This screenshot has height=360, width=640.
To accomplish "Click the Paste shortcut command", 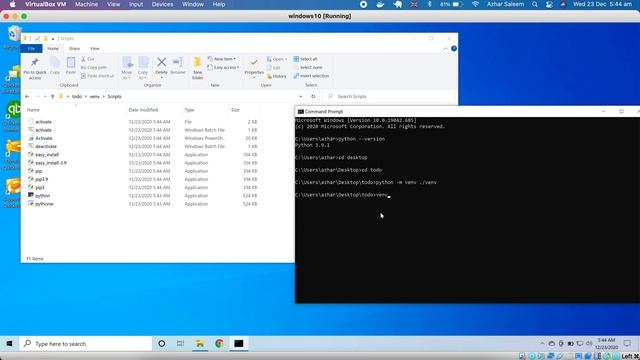I will pyautogui.click(x=97, y=76).
